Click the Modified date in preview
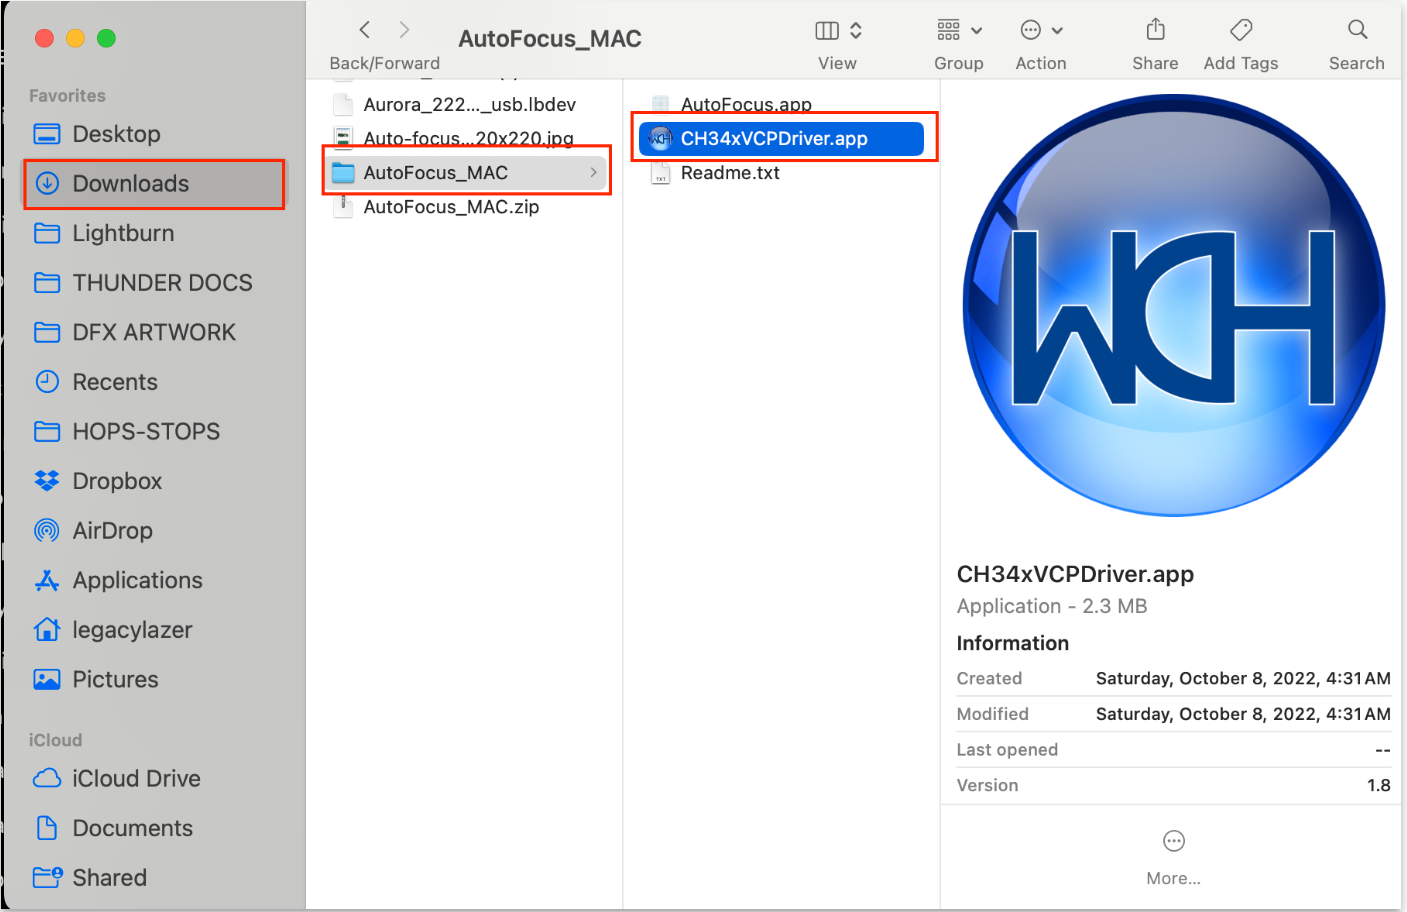The height and width of the screenshot is (912, 1407). click(x=1243, y=714)
